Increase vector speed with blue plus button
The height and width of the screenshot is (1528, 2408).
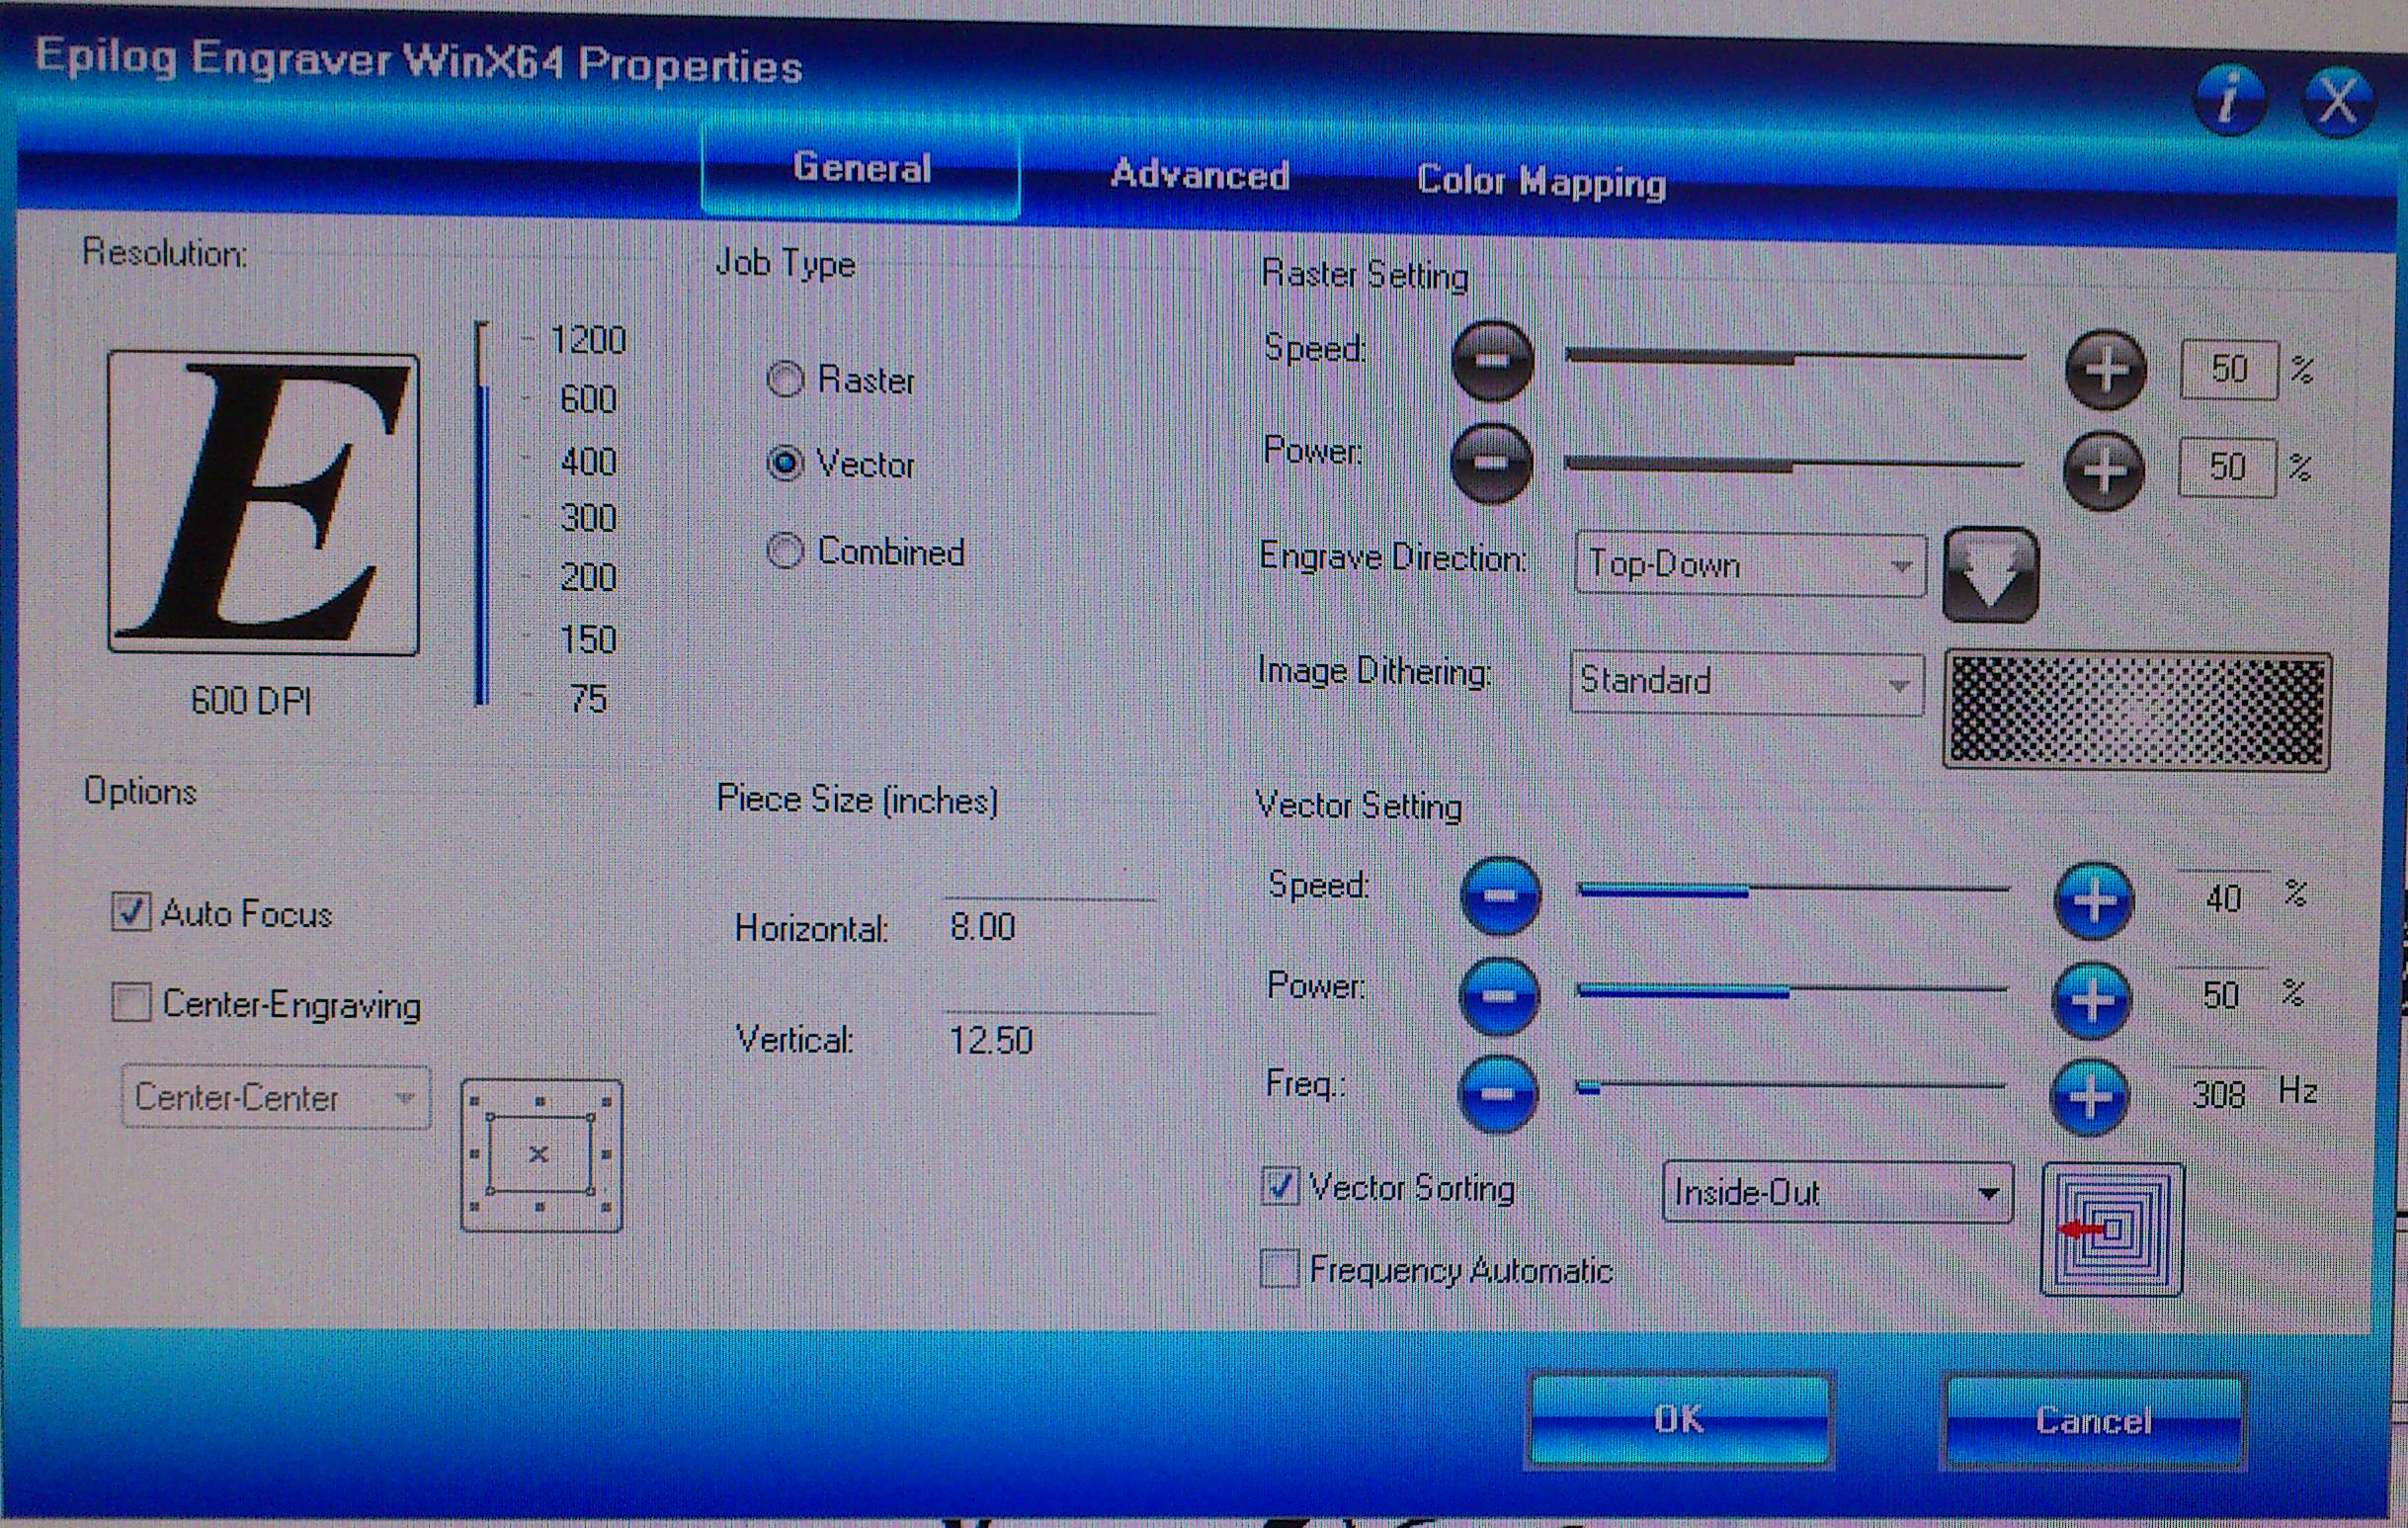coord(2092,900)
